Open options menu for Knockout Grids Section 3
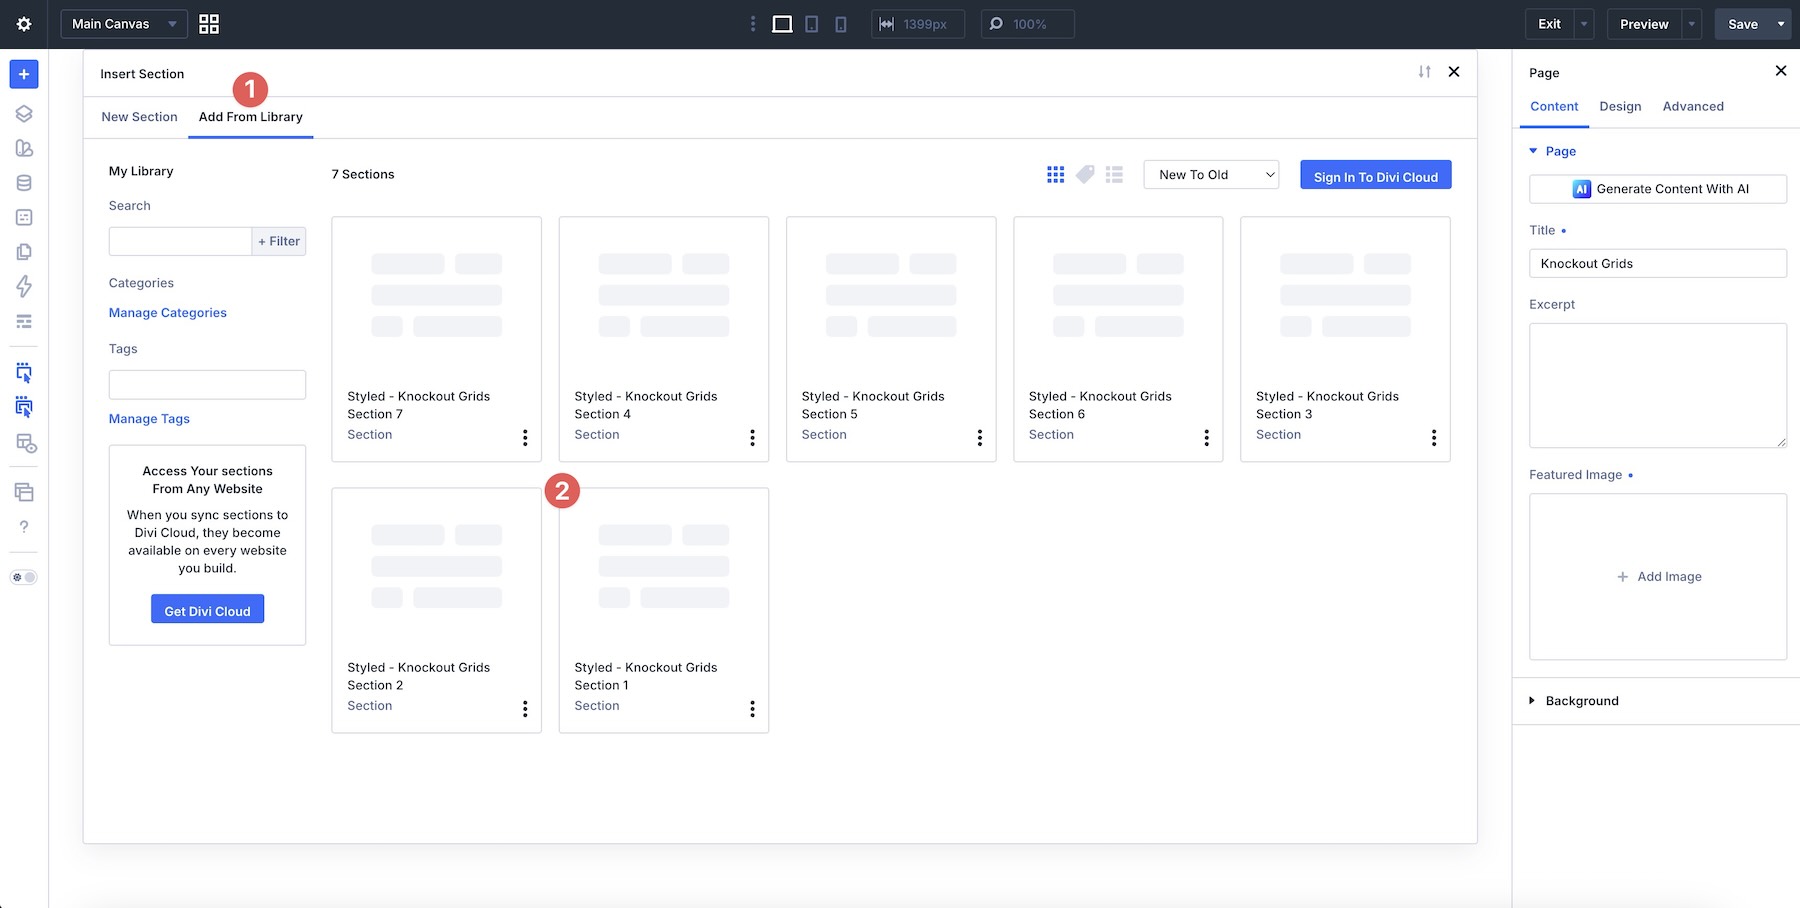Screen dimensions: 1800x908 (1433, 438)
